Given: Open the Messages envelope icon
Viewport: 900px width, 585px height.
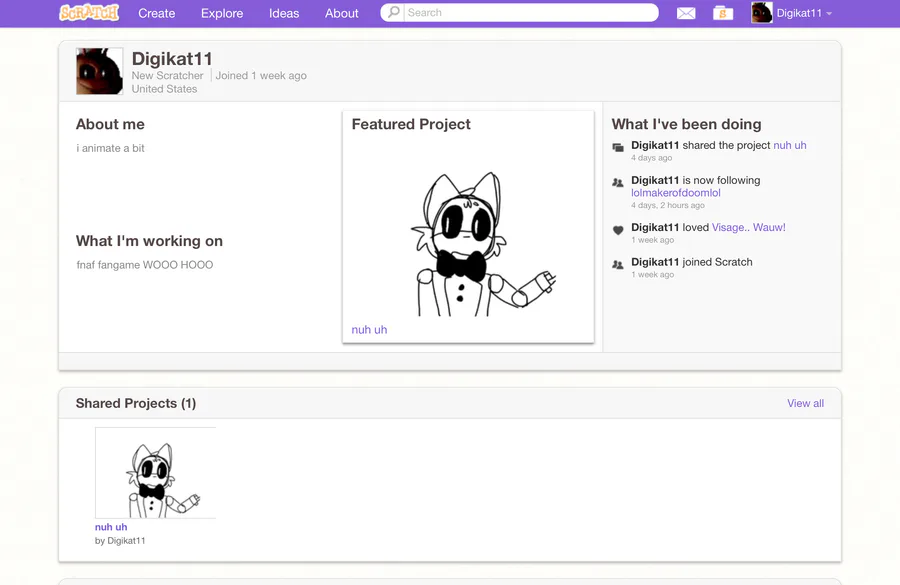Looking at the screenshot, I should click(686, 13).
